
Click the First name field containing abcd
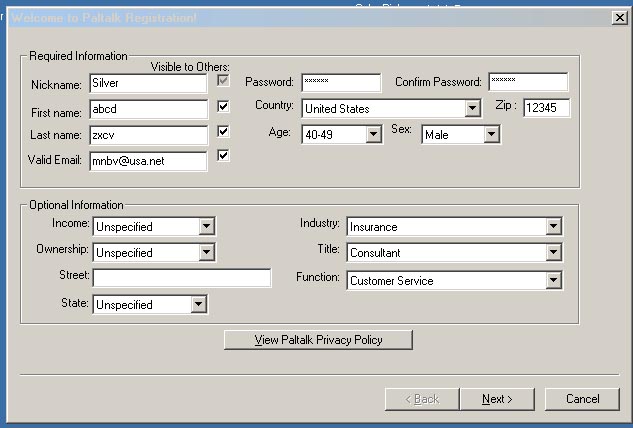[148, 109]
